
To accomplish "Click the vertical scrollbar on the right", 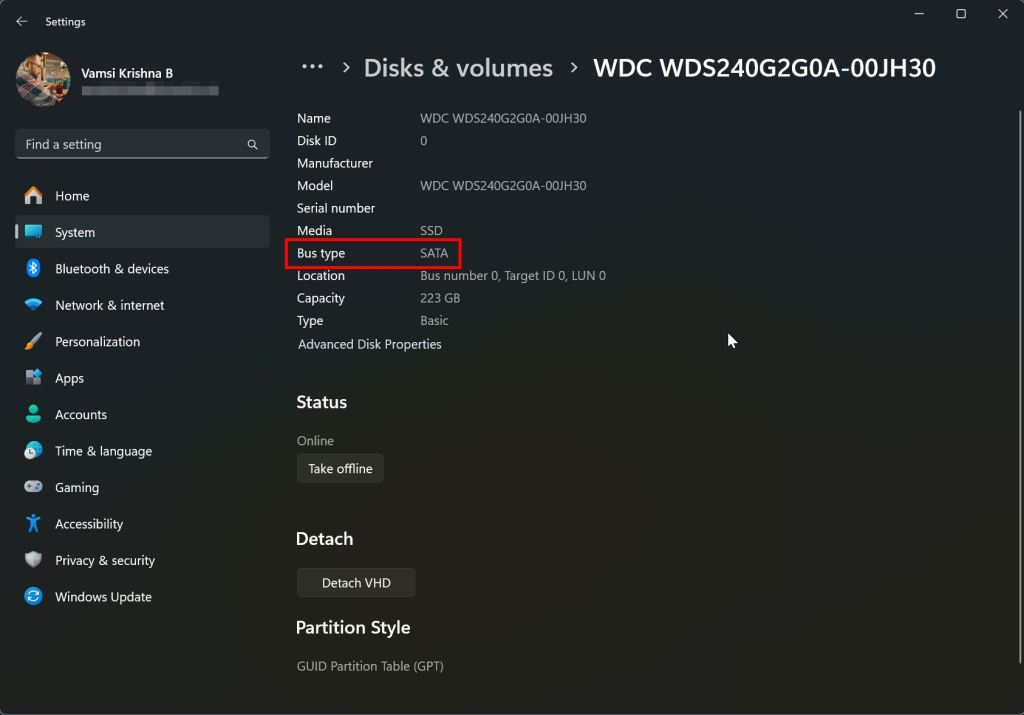I will [1019, 387].
